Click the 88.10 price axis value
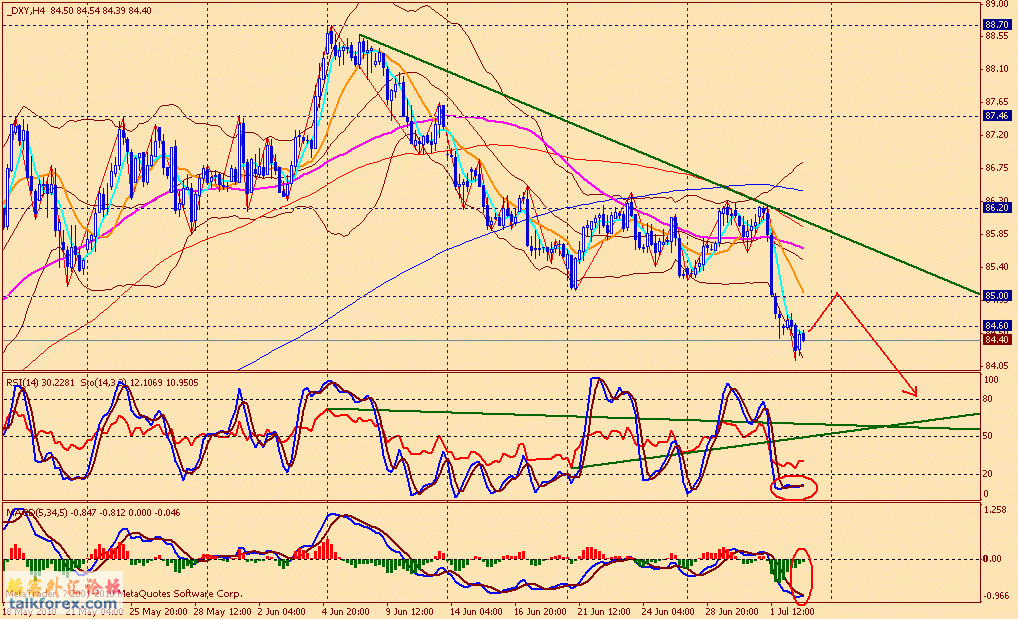1018x619 pixels. [997, 69]
